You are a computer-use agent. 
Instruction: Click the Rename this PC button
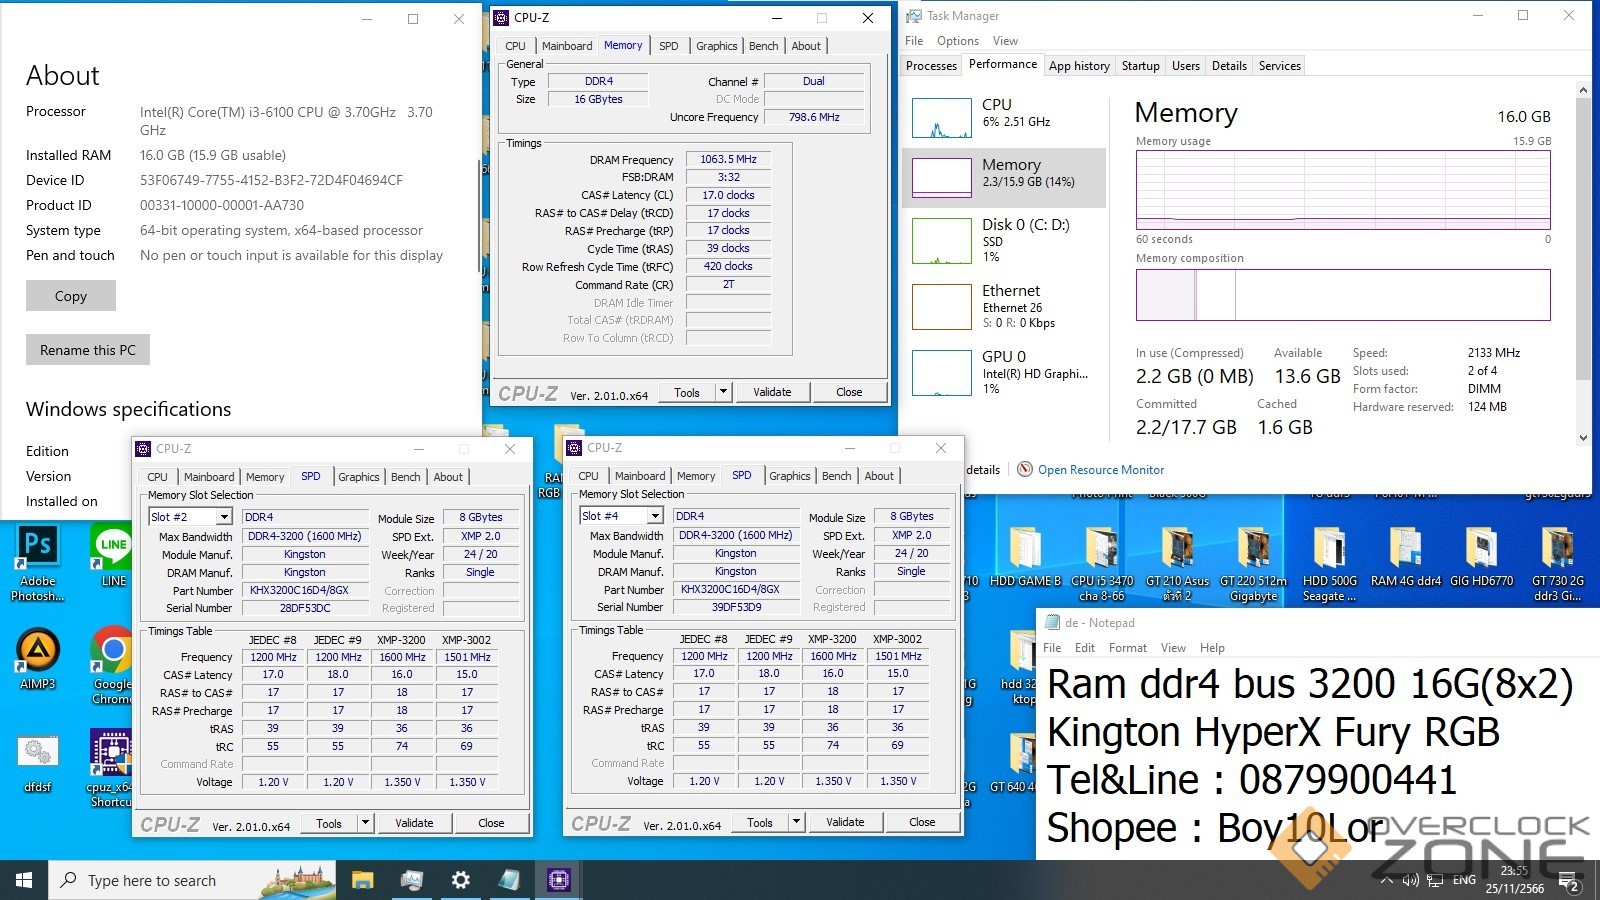88,350
